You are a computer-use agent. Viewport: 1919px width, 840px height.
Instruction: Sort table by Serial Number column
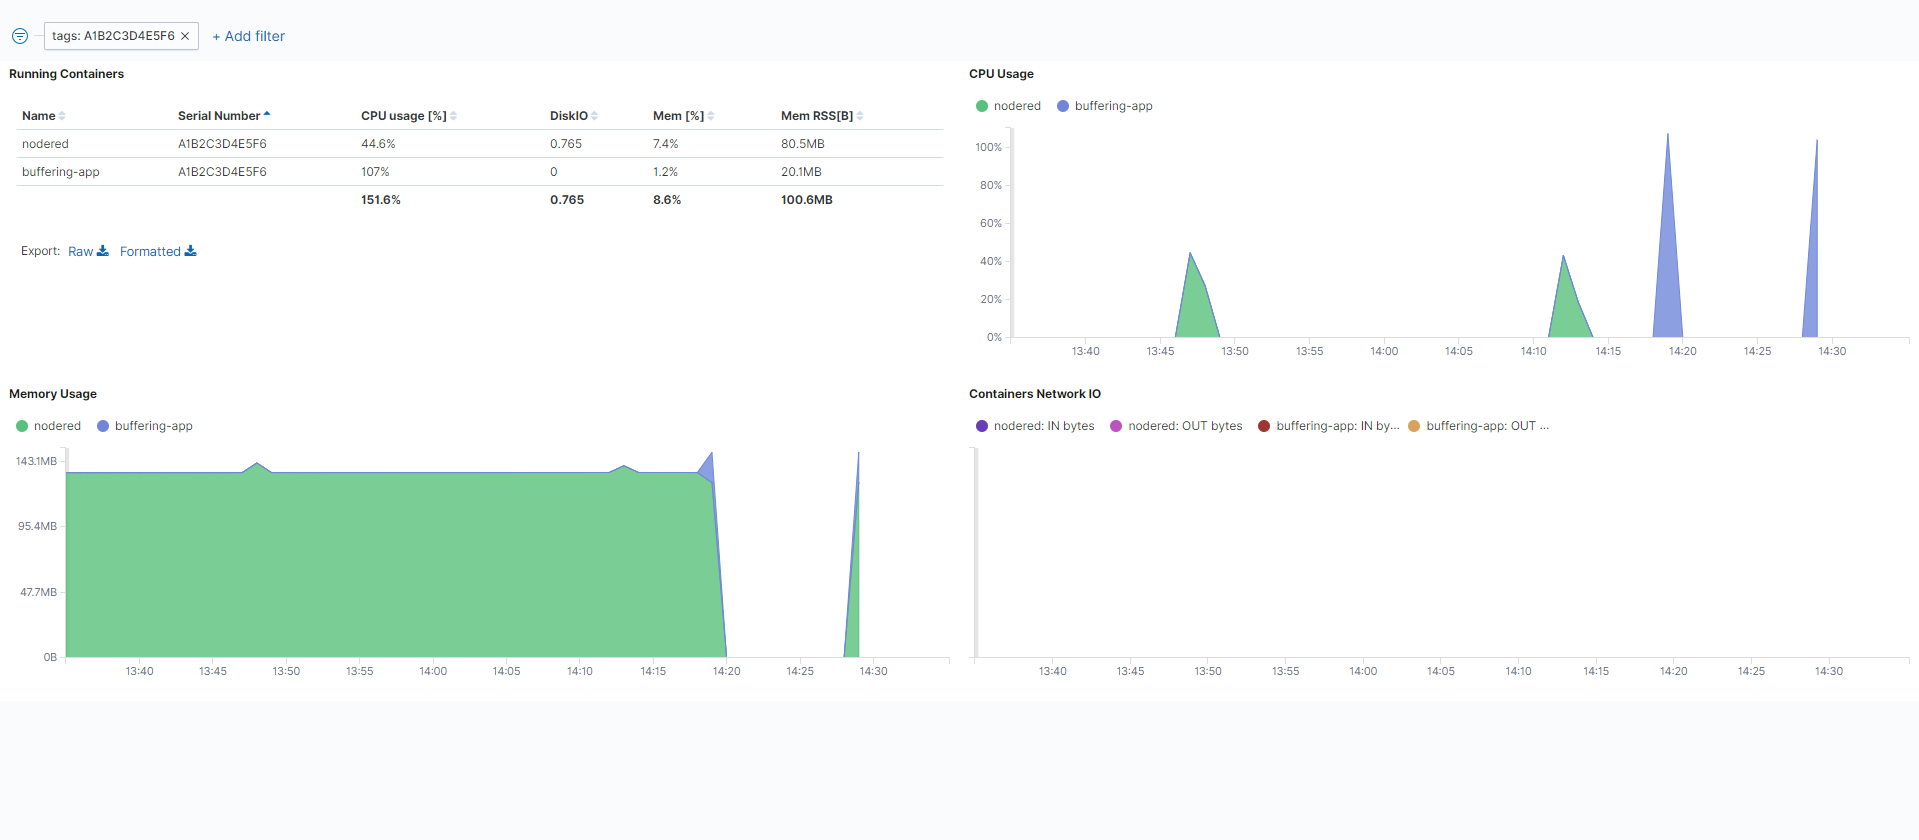click(224, 116)
